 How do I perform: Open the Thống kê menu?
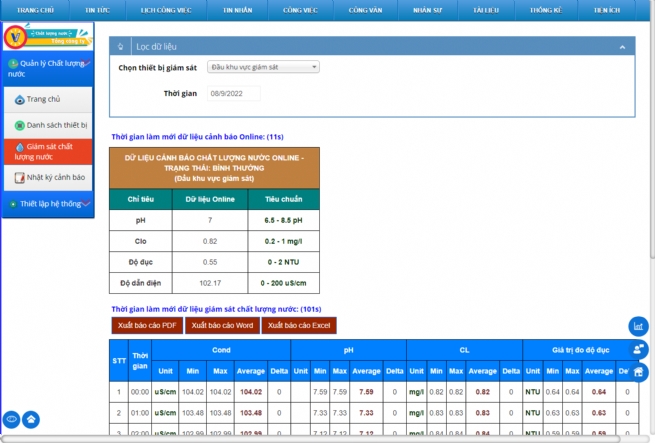pos(549,9)
